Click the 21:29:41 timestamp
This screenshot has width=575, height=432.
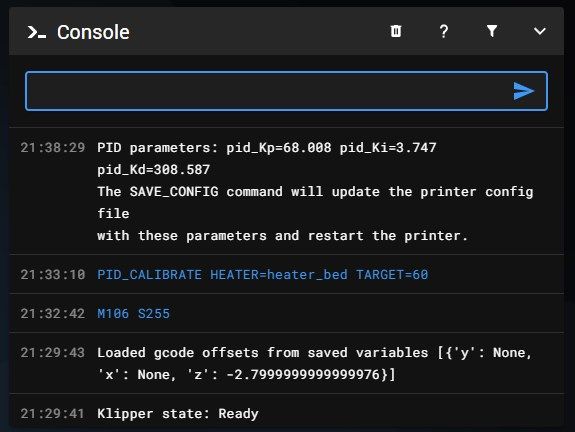[x=53, y=414]
